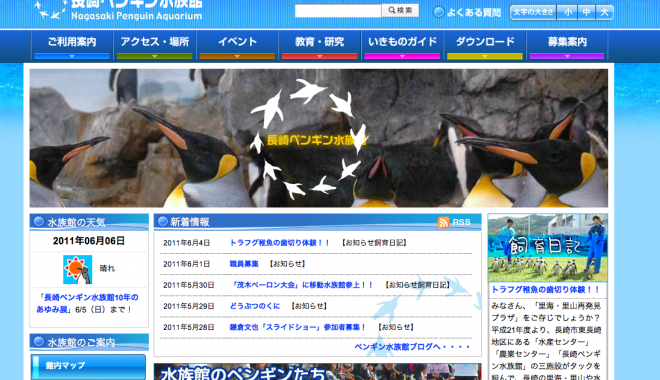Click the 2011年06月06日 weather date
Screen dimensions: 660x380
89,241
